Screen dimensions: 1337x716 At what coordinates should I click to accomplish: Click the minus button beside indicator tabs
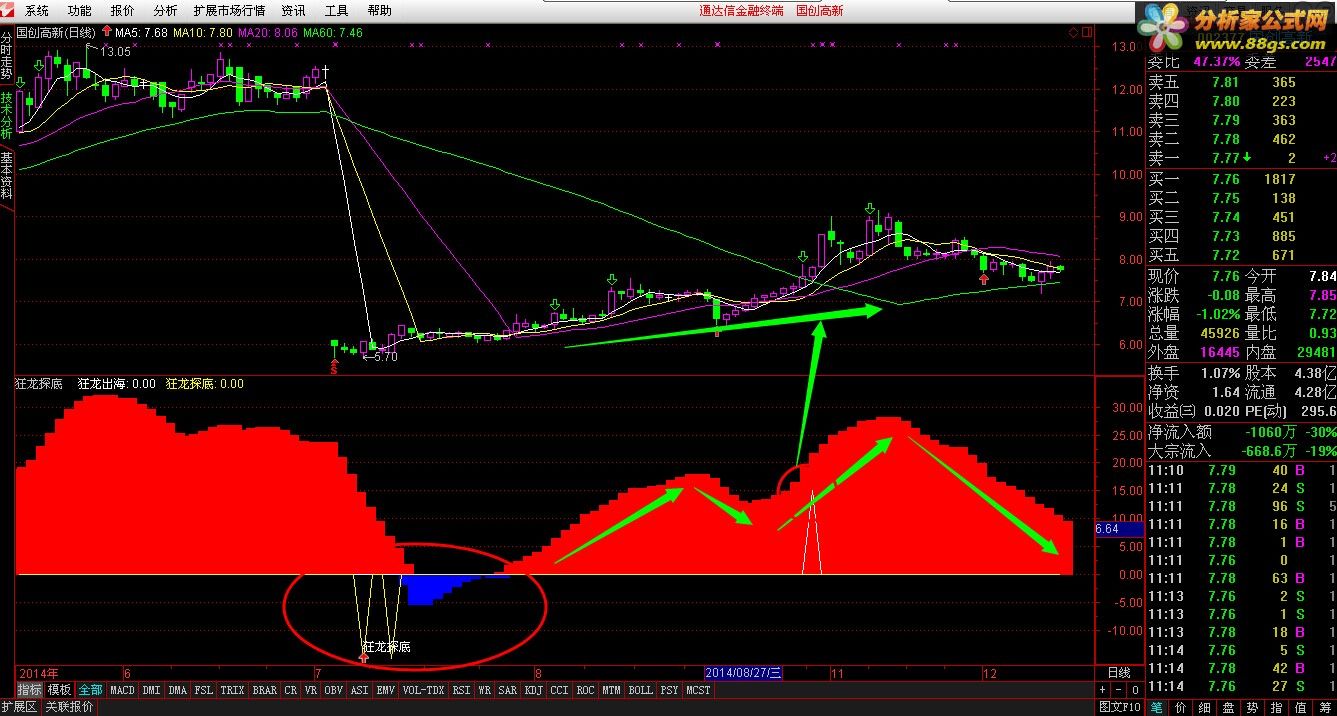(1119, 690)
